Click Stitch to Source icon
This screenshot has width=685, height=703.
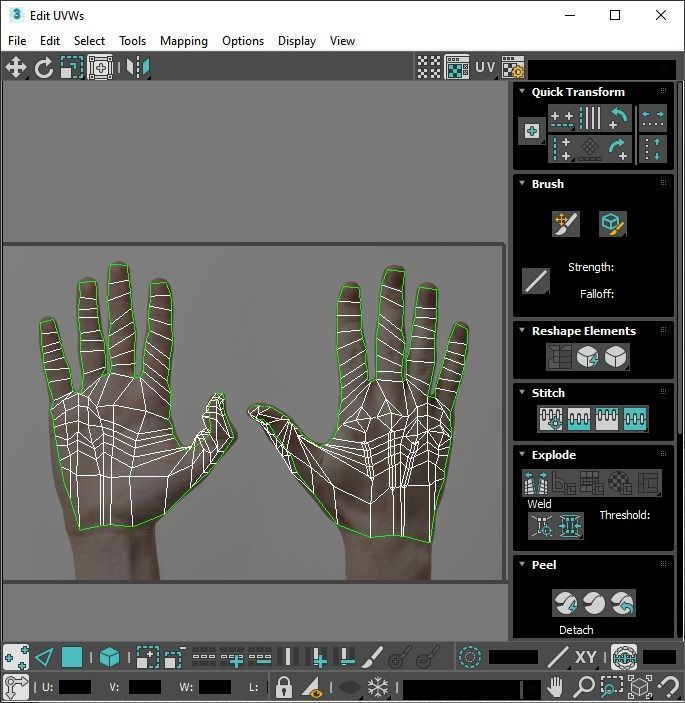607,419
